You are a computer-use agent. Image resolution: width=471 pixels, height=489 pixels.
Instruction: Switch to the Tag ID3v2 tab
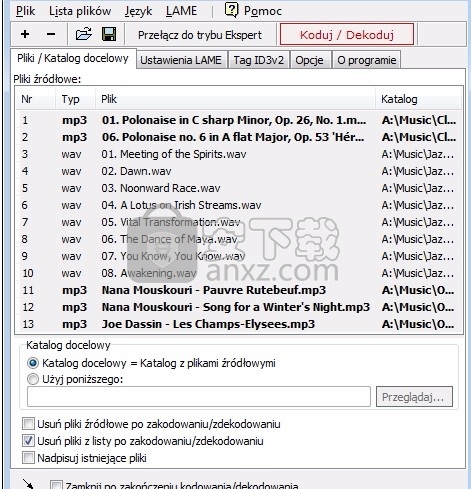[259, 60]
